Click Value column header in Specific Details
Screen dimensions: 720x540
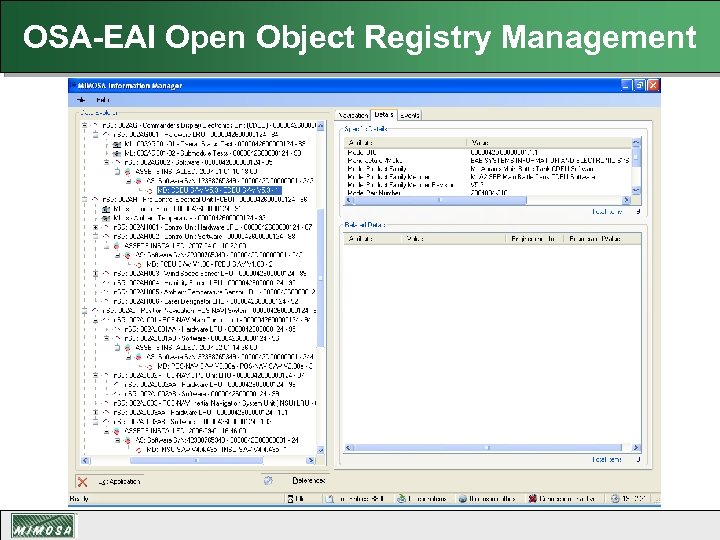click(549, 143)
